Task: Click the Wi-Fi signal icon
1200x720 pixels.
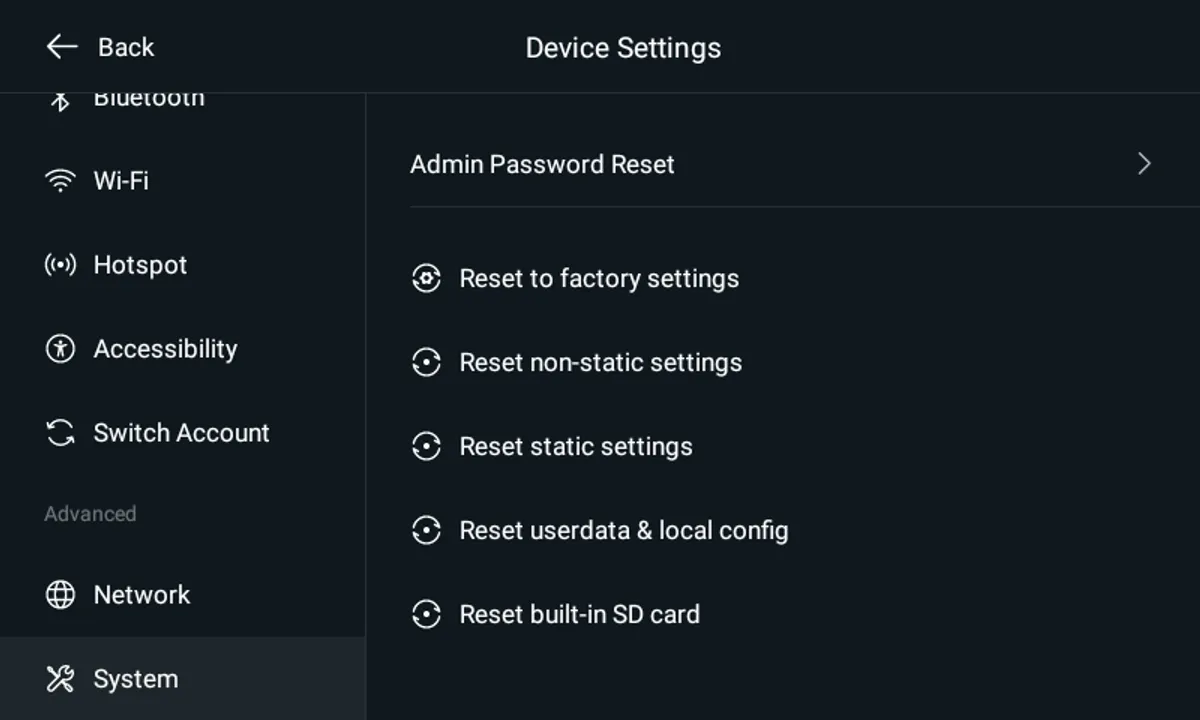Action: [x=60, y=181]
